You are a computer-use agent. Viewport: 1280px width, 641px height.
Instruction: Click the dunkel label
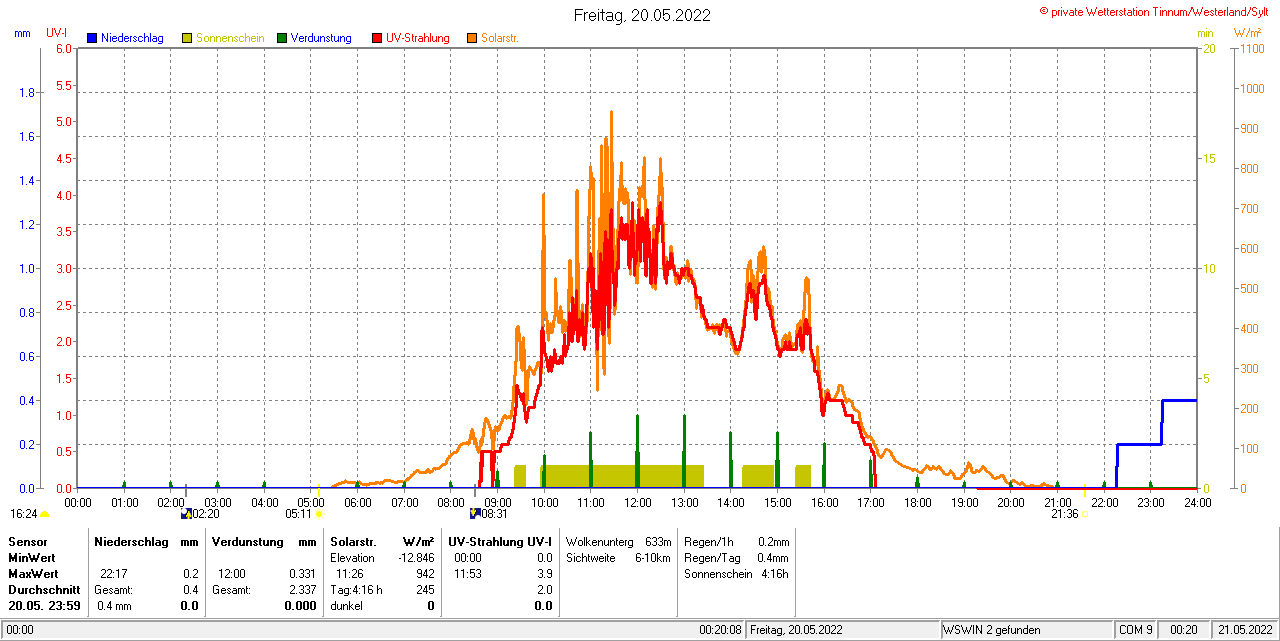click(347, 606)
